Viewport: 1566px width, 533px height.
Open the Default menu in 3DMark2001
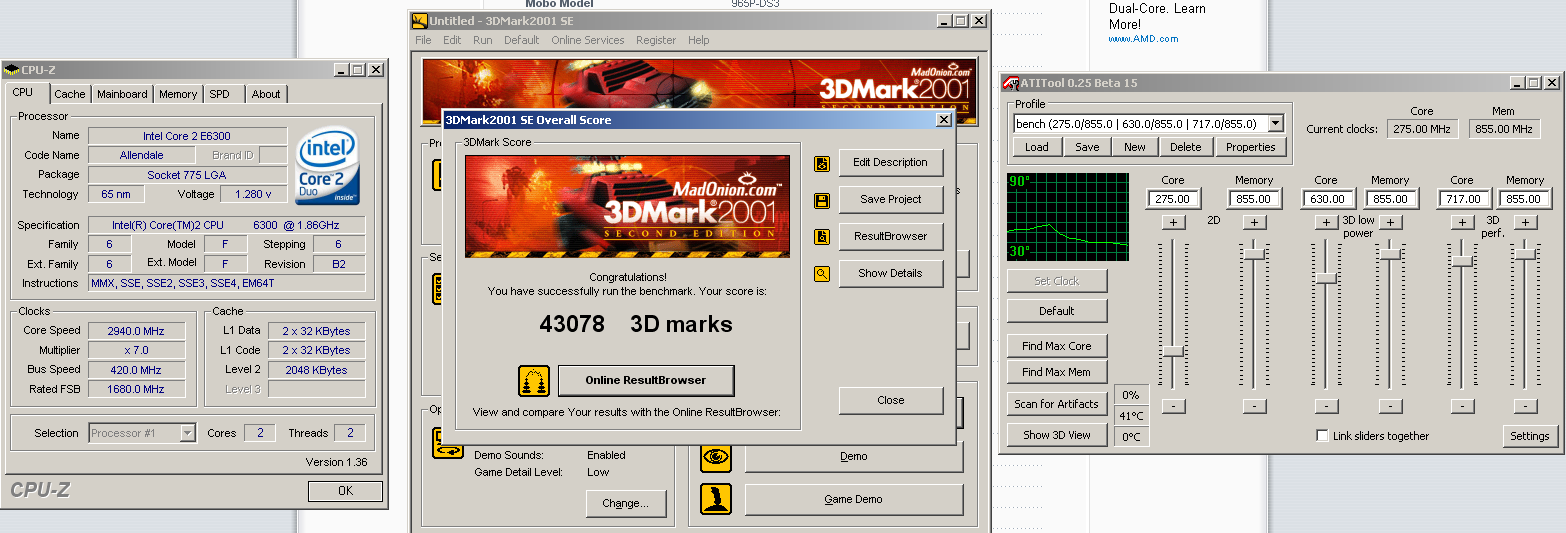522,40
